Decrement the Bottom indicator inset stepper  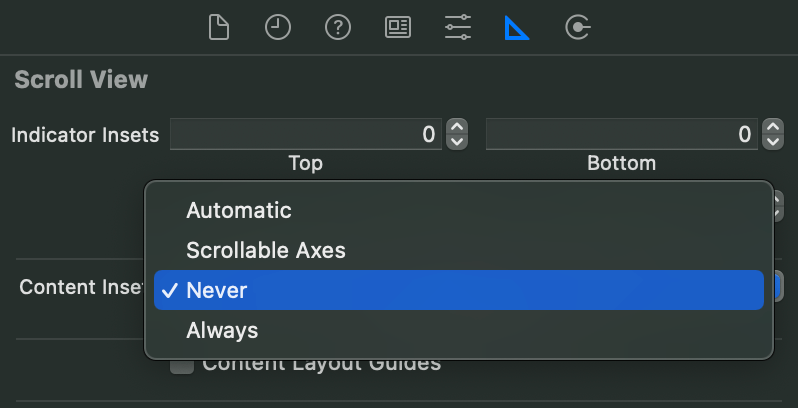(773, 142)
